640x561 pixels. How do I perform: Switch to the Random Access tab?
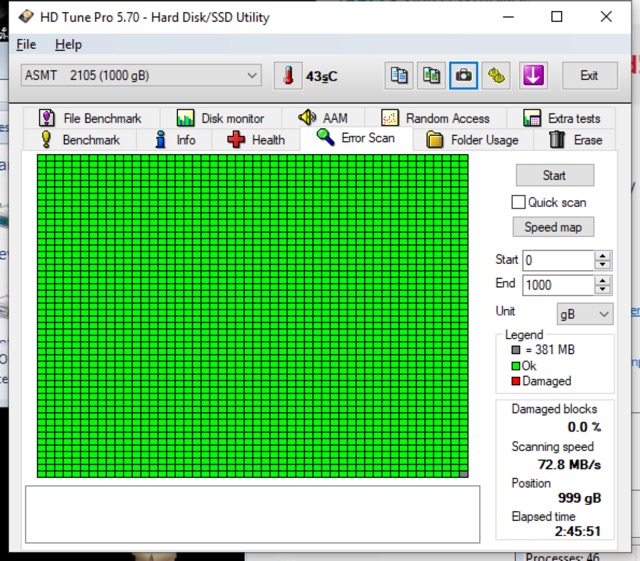435,118
